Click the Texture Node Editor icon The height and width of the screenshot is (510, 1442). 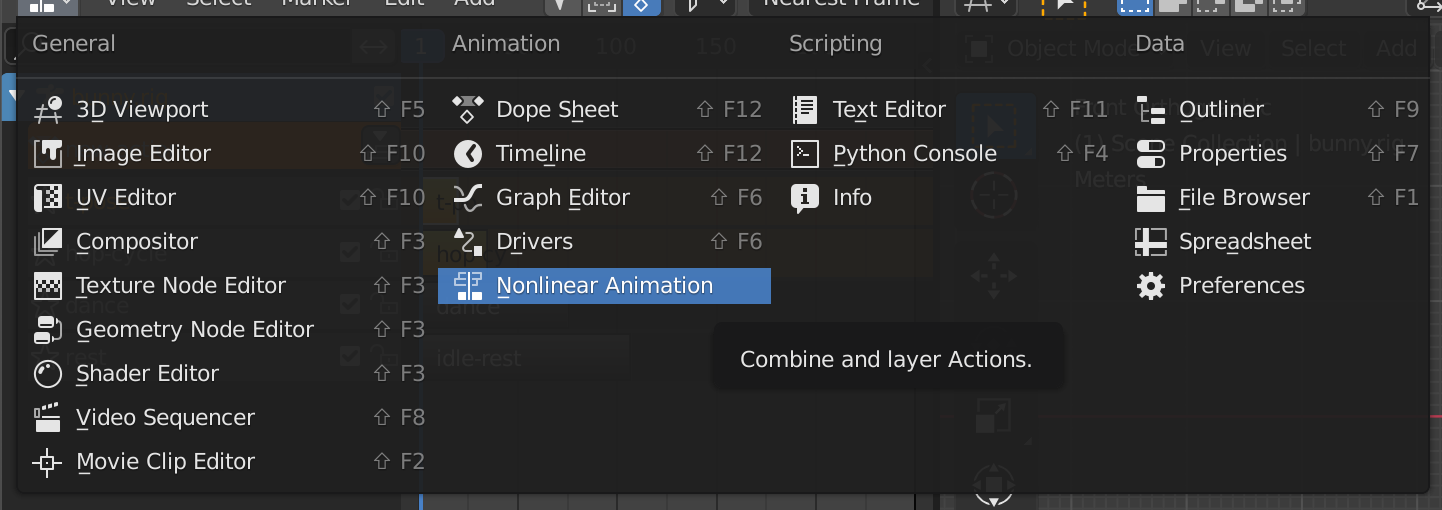[x=48, y=286]
